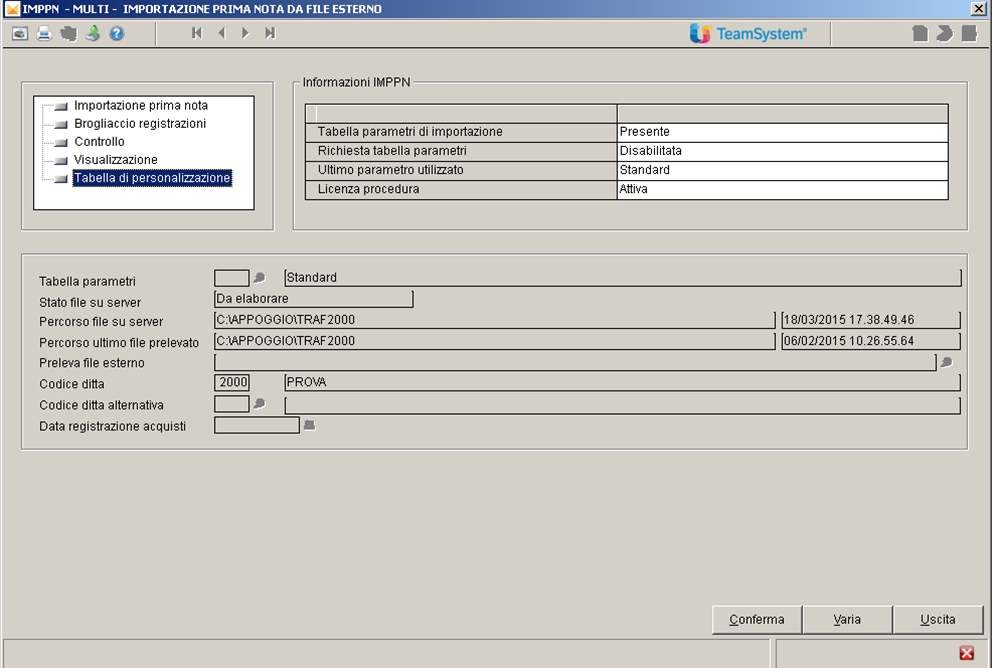Click the grayed rightmost toolbar icon

click(x=969, y=34)
